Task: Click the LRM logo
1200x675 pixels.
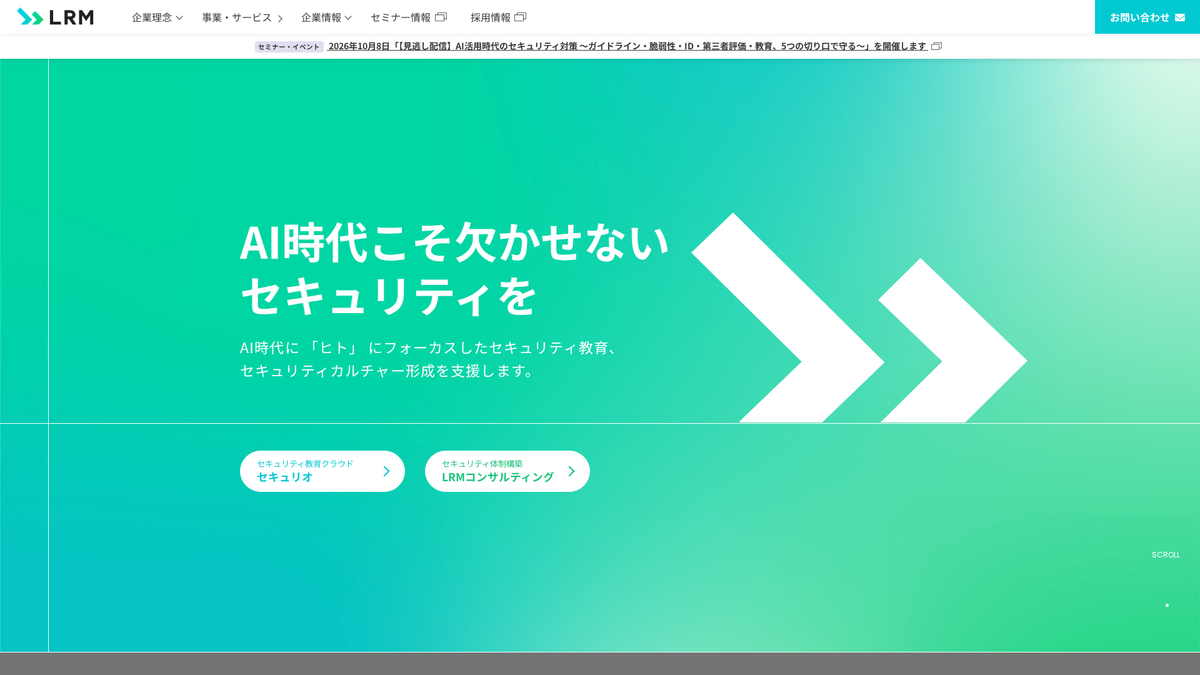Action: [x=55, y=17]
